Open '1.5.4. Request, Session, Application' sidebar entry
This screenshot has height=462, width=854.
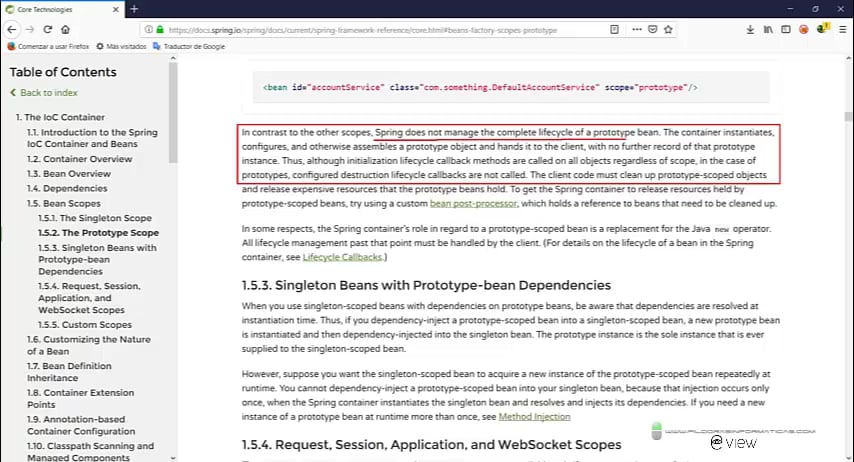[89, 298]
